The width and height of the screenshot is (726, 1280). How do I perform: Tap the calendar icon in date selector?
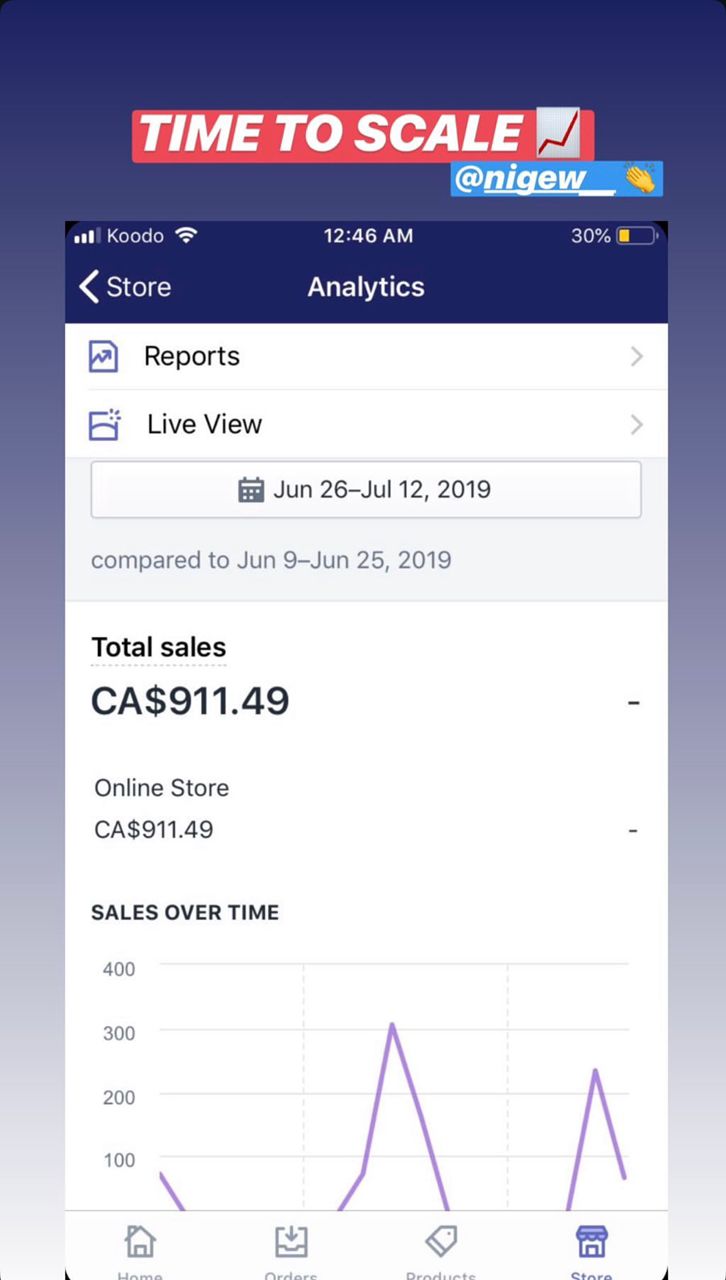click(x=251, y=490)
